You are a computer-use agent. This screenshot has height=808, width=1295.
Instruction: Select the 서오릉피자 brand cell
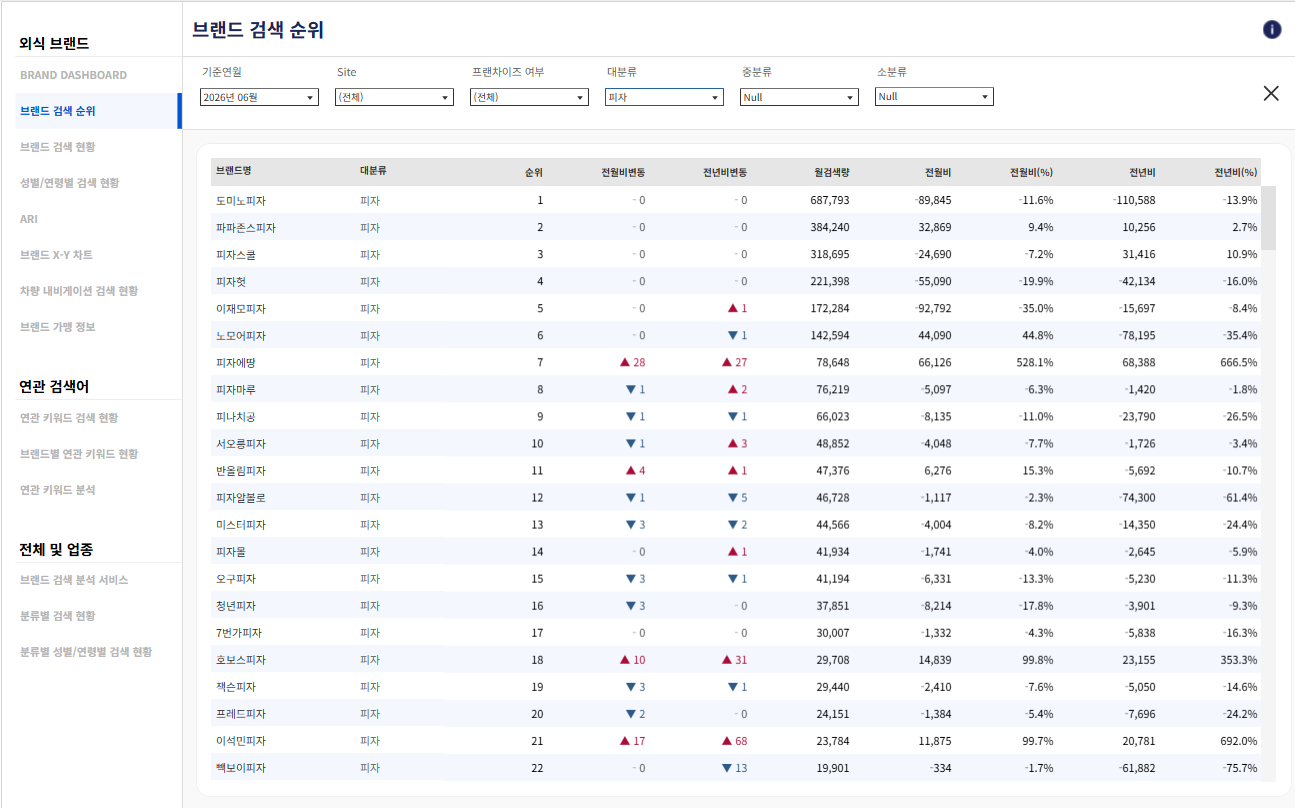(240, 444)
